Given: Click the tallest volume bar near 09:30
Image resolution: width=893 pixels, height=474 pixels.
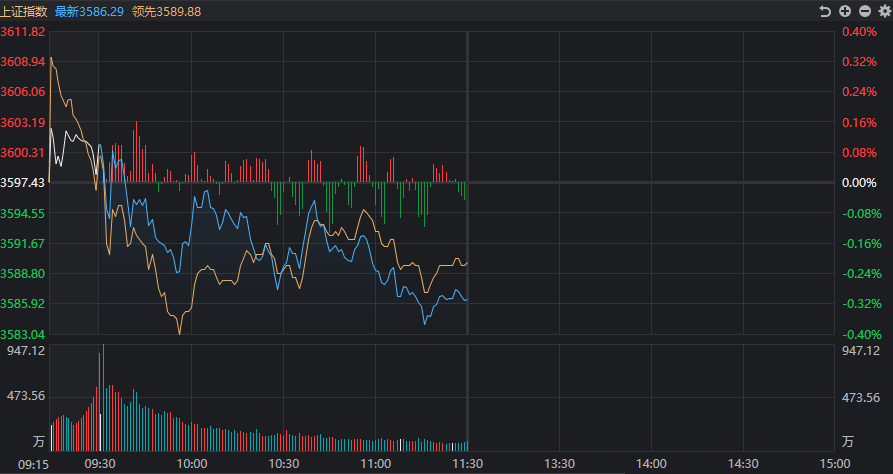Looking at the screenshot, I should (103, 398).
